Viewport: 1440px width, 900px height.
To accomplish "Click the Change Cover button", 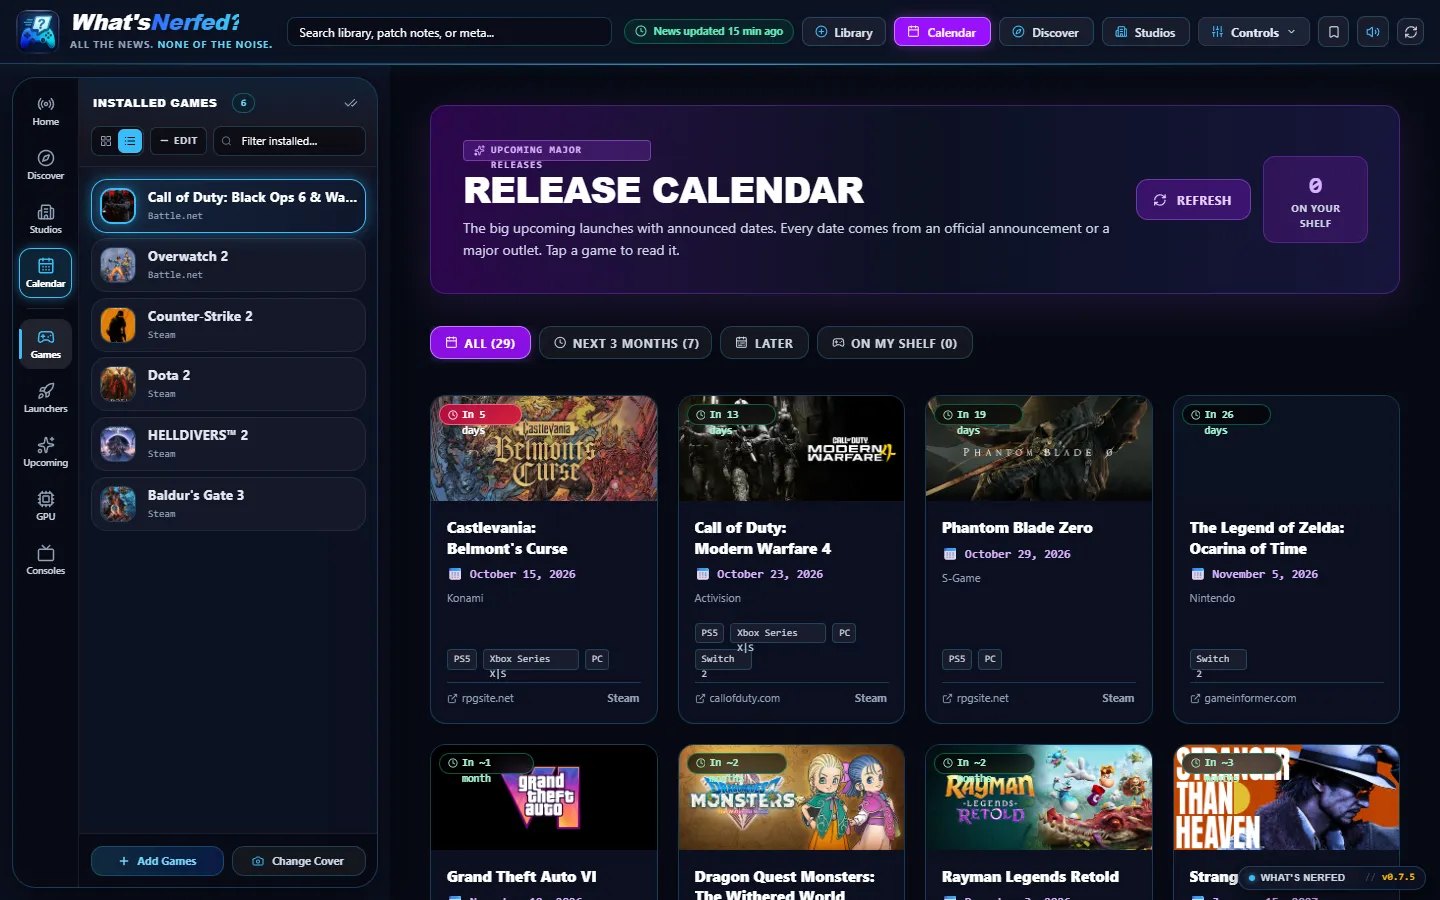I will pos(298,861).
